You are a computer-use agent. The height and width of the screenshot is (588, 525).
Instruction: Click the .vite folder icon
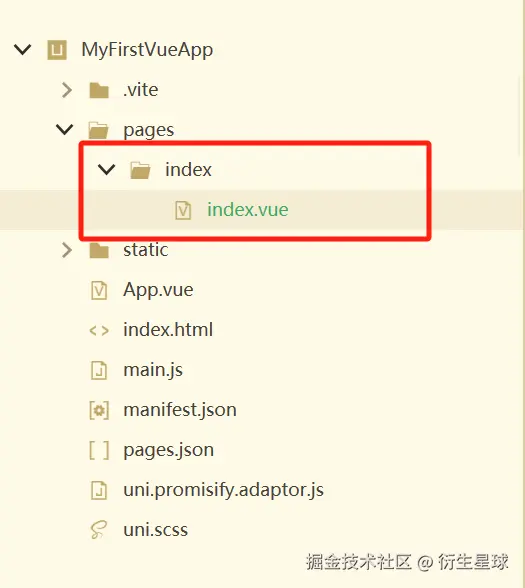(x=99, y=90)
